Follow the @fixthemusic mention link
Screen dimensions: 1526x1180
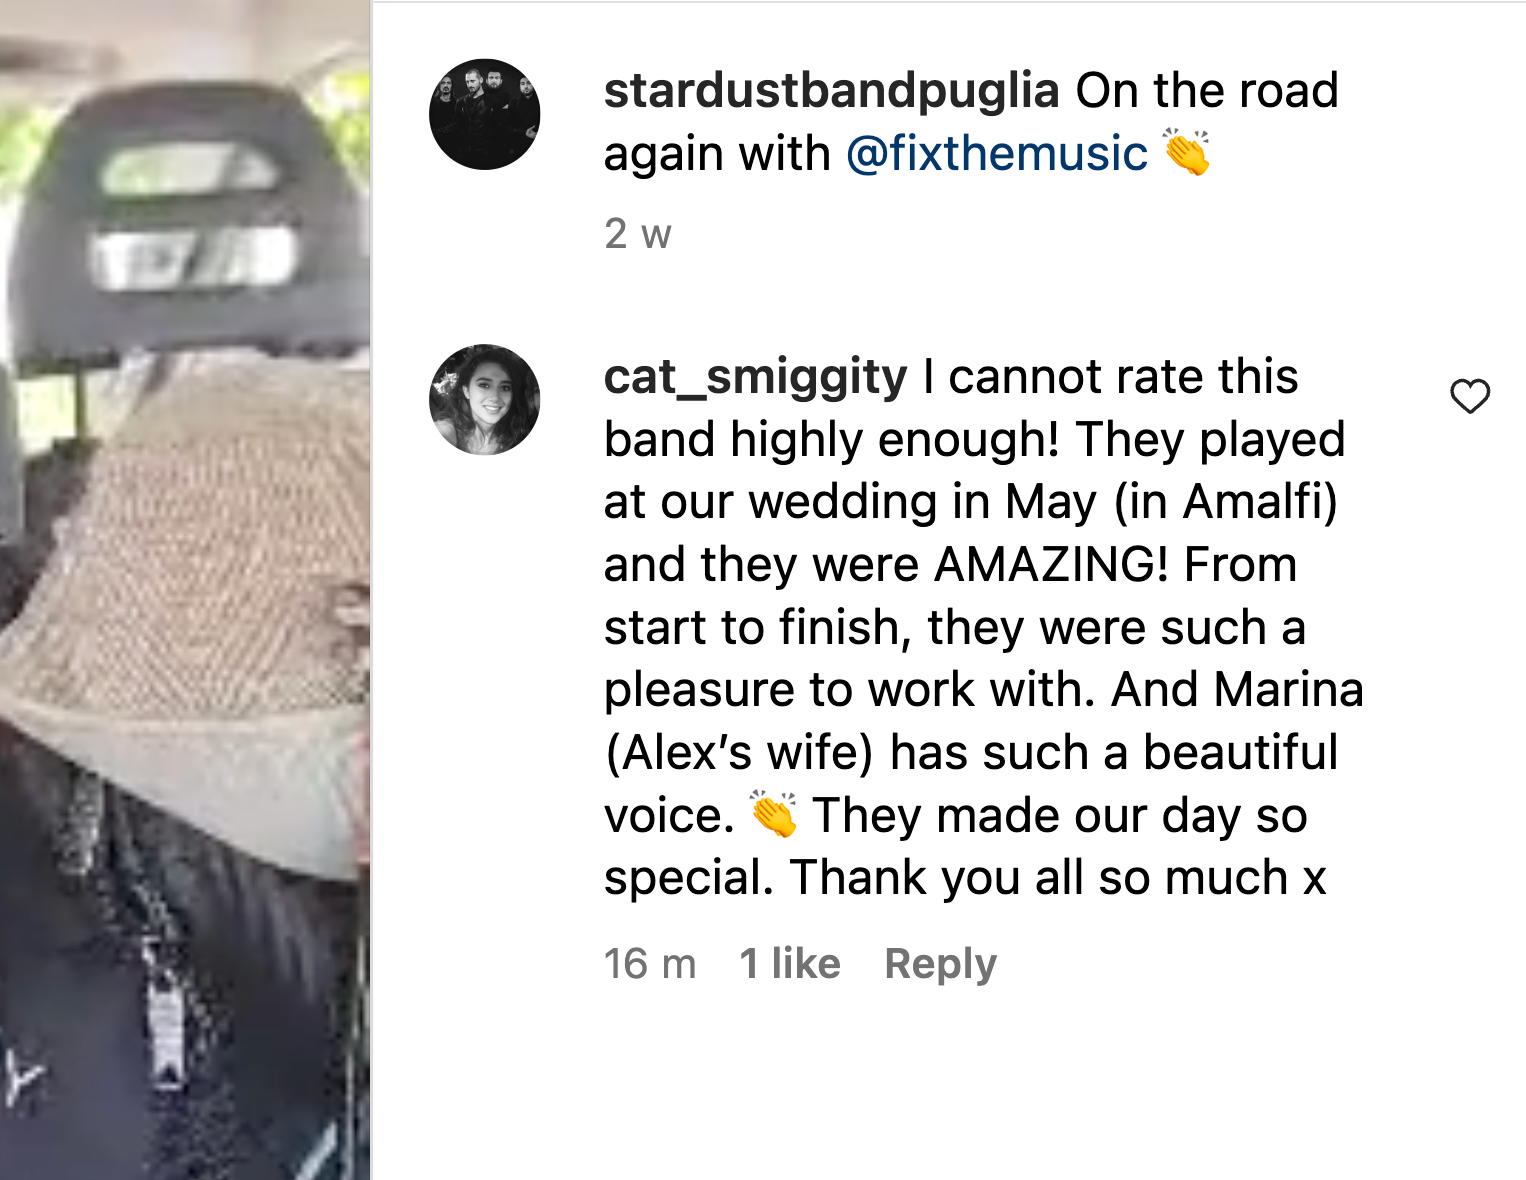click(x=997, y=154)
